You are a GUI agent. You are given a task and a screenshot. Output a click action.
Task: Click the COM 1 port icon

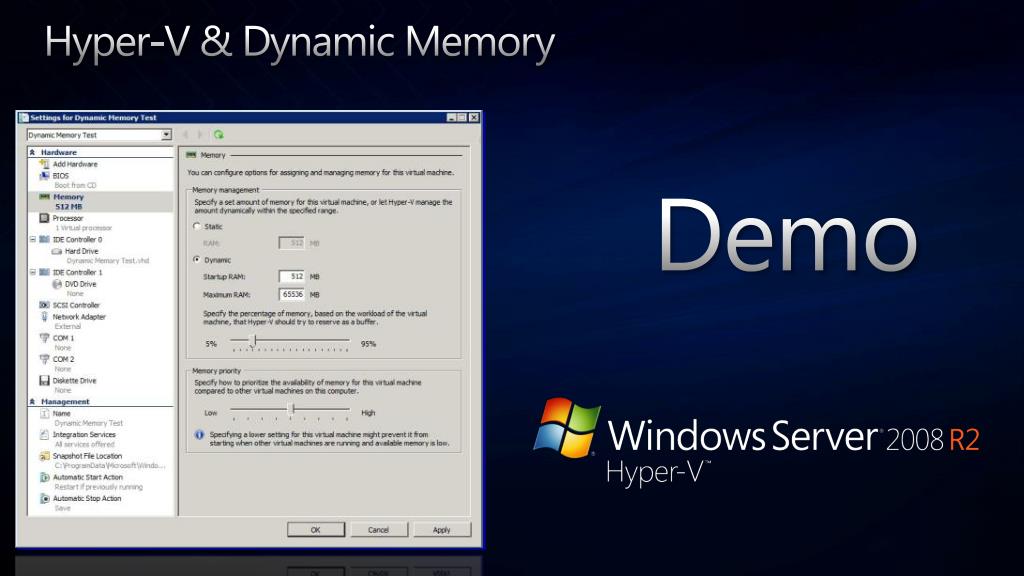(44, 338)
